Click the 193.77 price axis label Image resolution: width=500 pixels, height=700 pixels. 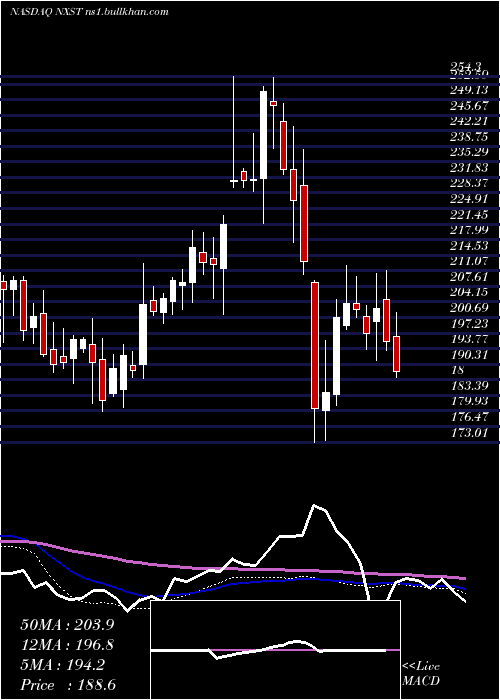468,339
